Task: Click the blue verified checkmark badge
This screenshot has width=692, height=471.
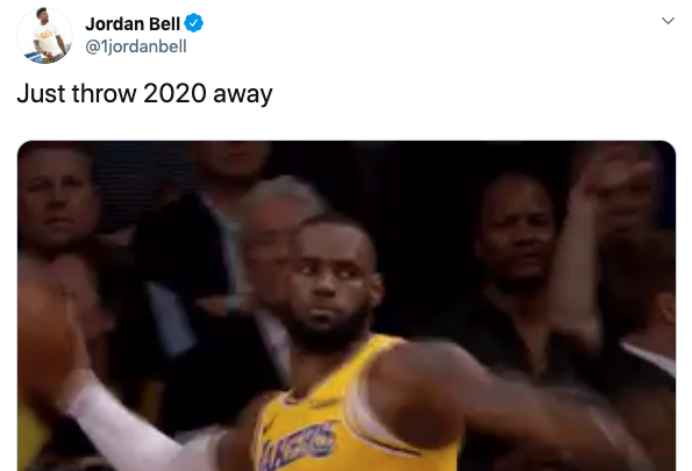Action: click(x=194, y=23)
